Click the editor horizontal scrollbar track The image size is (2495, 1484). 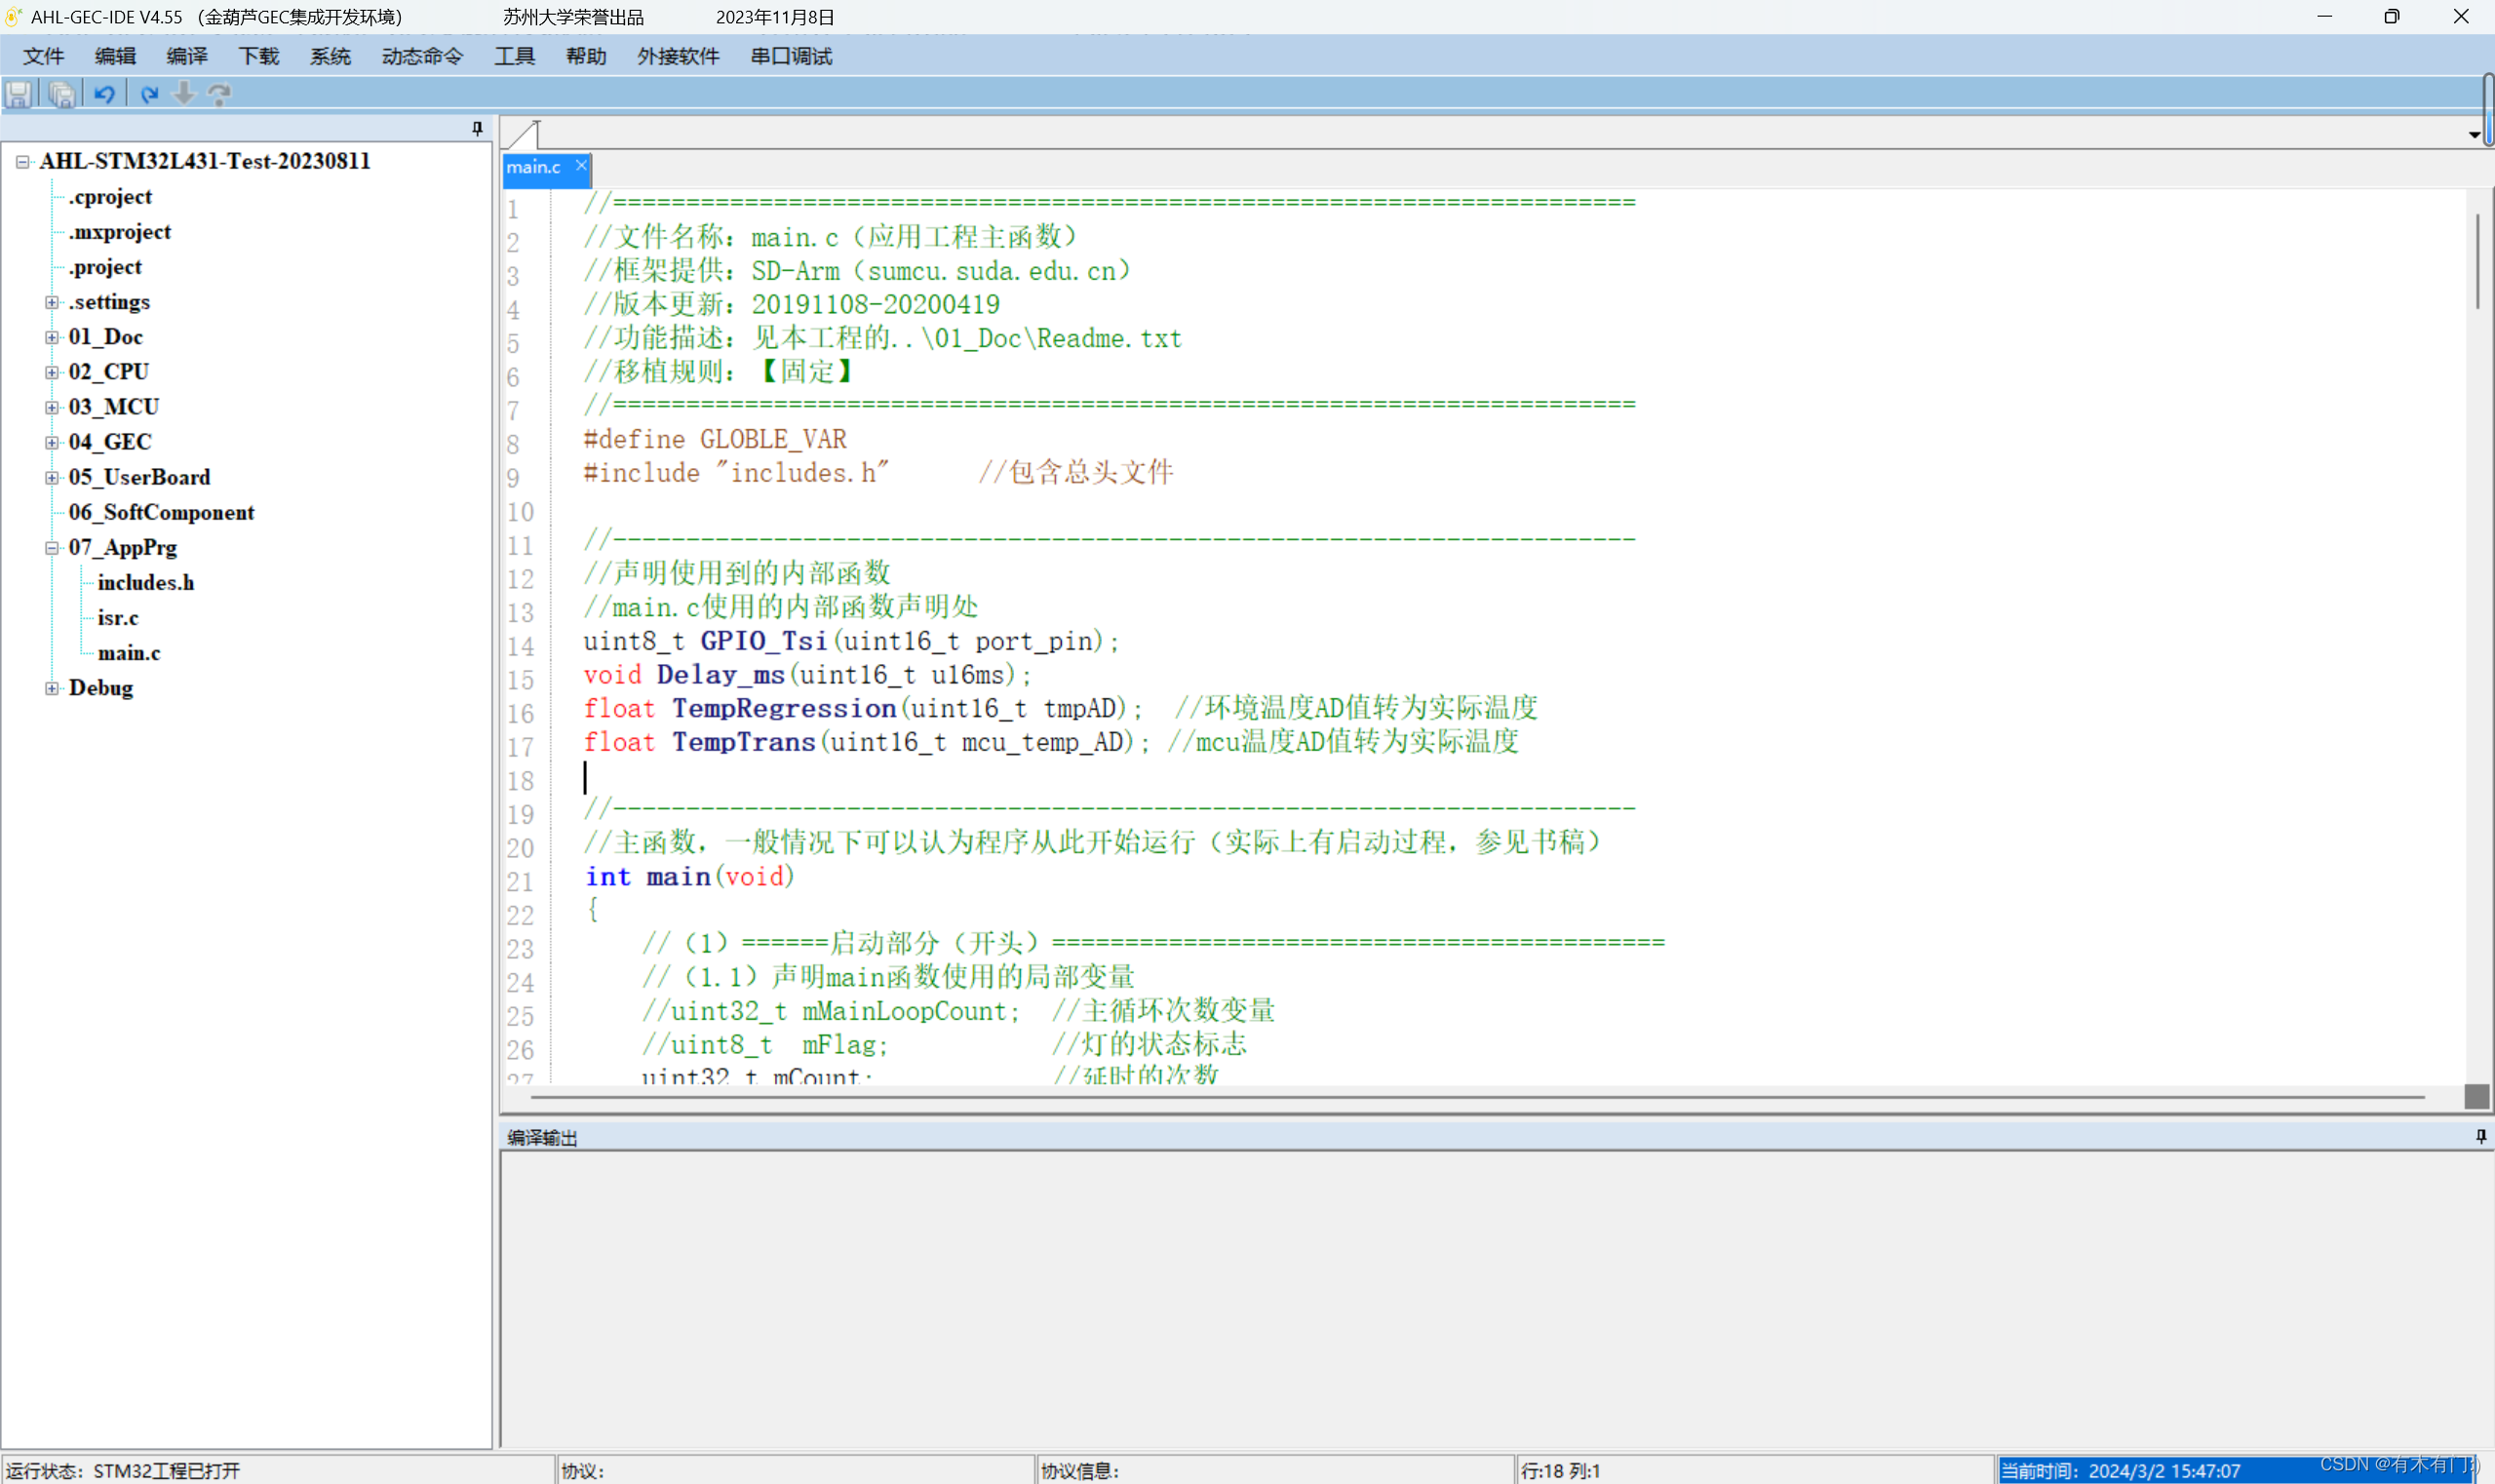1476,1097
